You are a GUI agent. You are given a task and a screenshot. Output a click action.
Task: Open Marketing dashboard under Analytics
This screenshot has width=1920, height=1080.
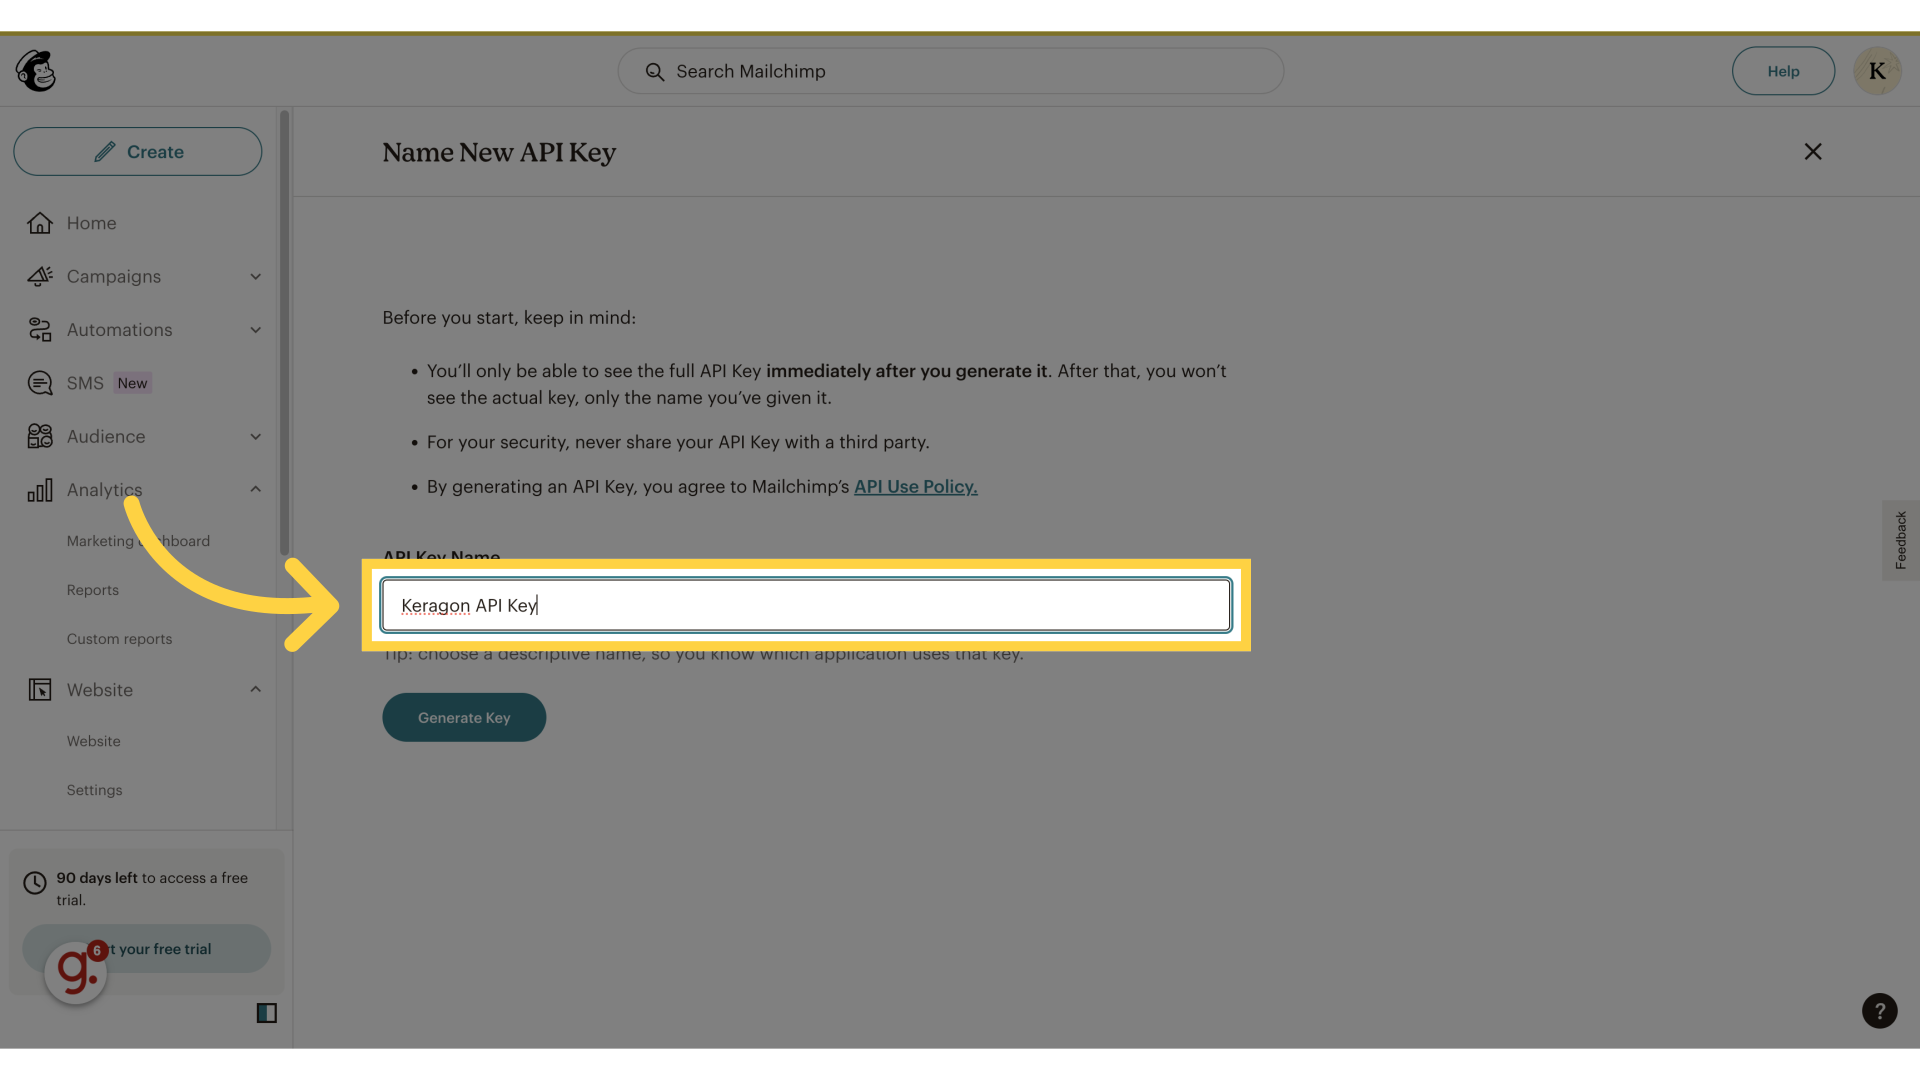coord(138,541)
